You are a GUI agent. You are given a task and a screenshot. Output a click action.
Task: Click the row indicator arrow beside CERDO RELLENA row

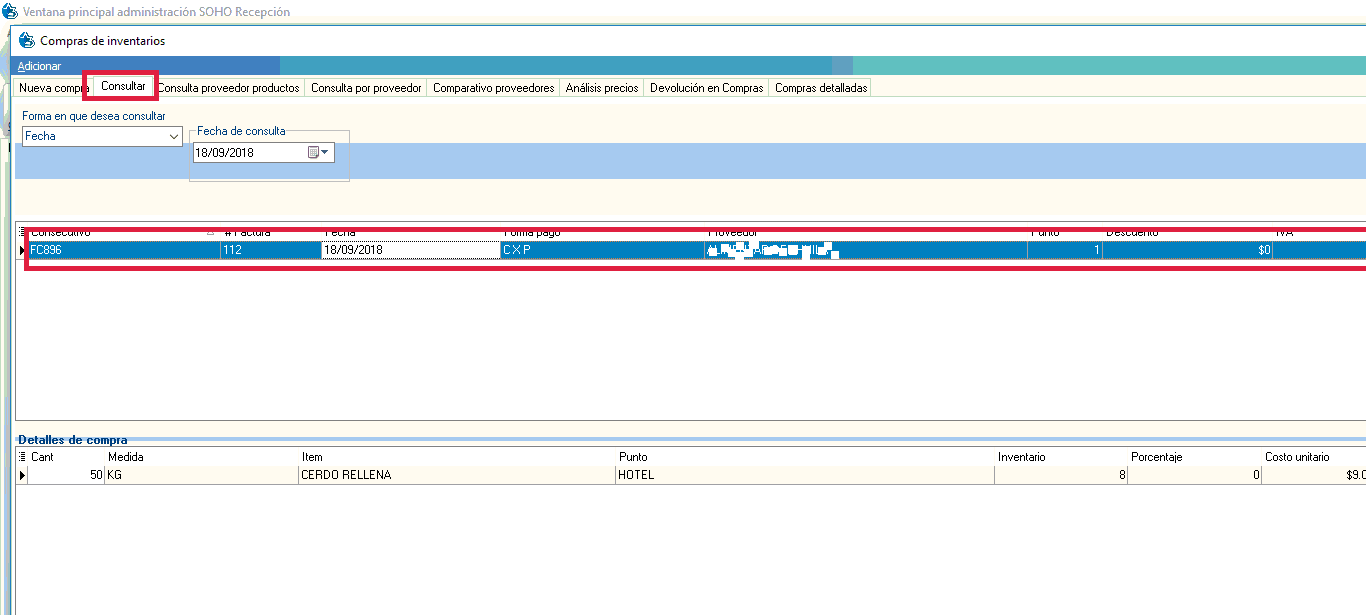[x=23, y=475]
